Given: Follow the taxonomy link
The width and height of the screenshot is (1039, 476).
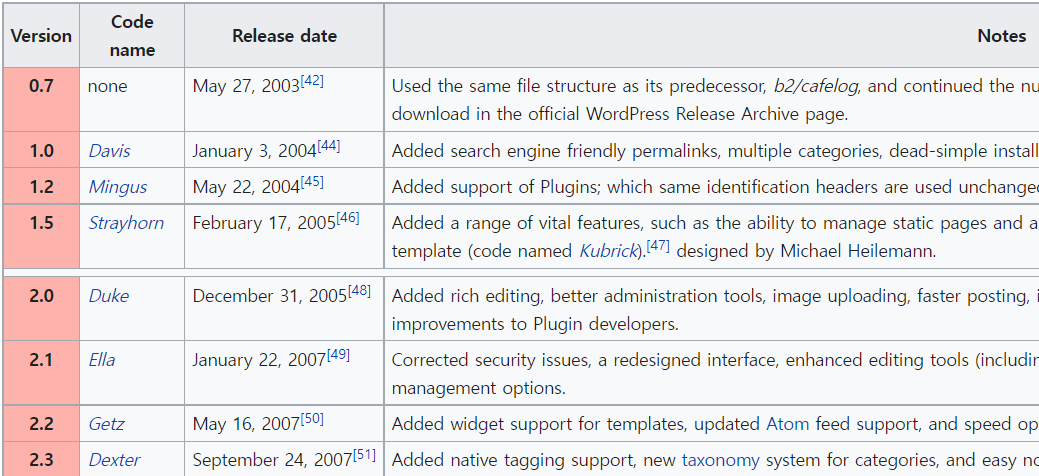Looking at the screenshot, I should point(720,460).
